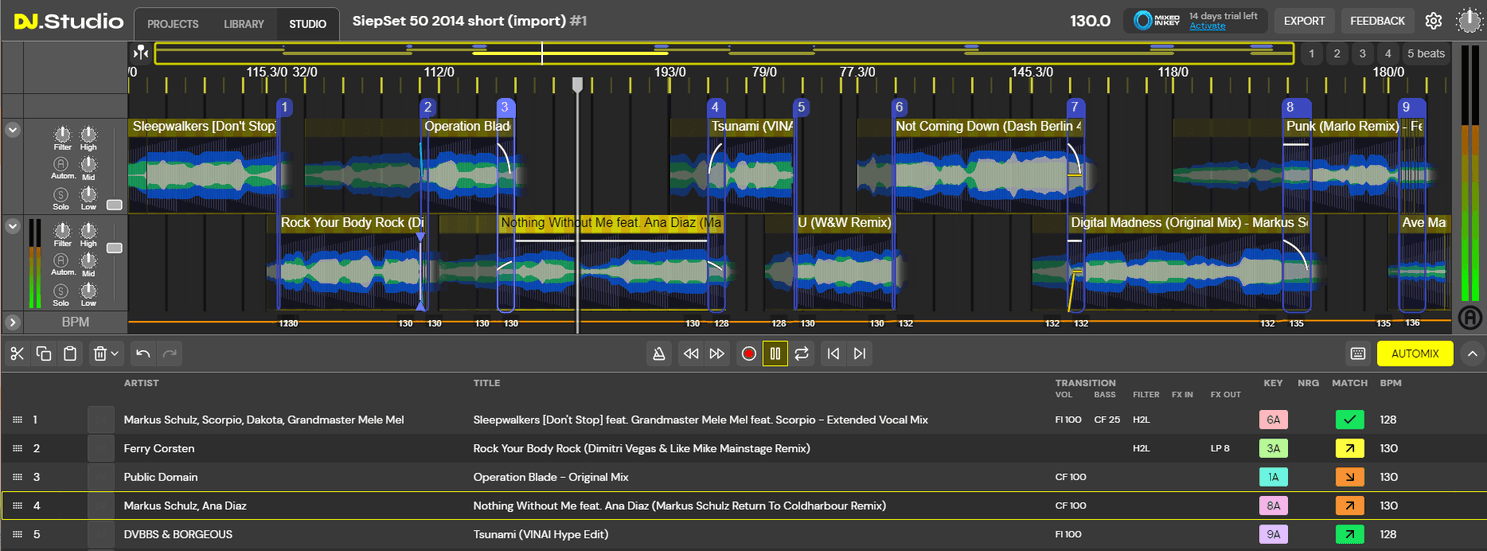Click the Mid EQ knob on top track
The width and height of the screenshot is (1487, 551).
point(89,164)
